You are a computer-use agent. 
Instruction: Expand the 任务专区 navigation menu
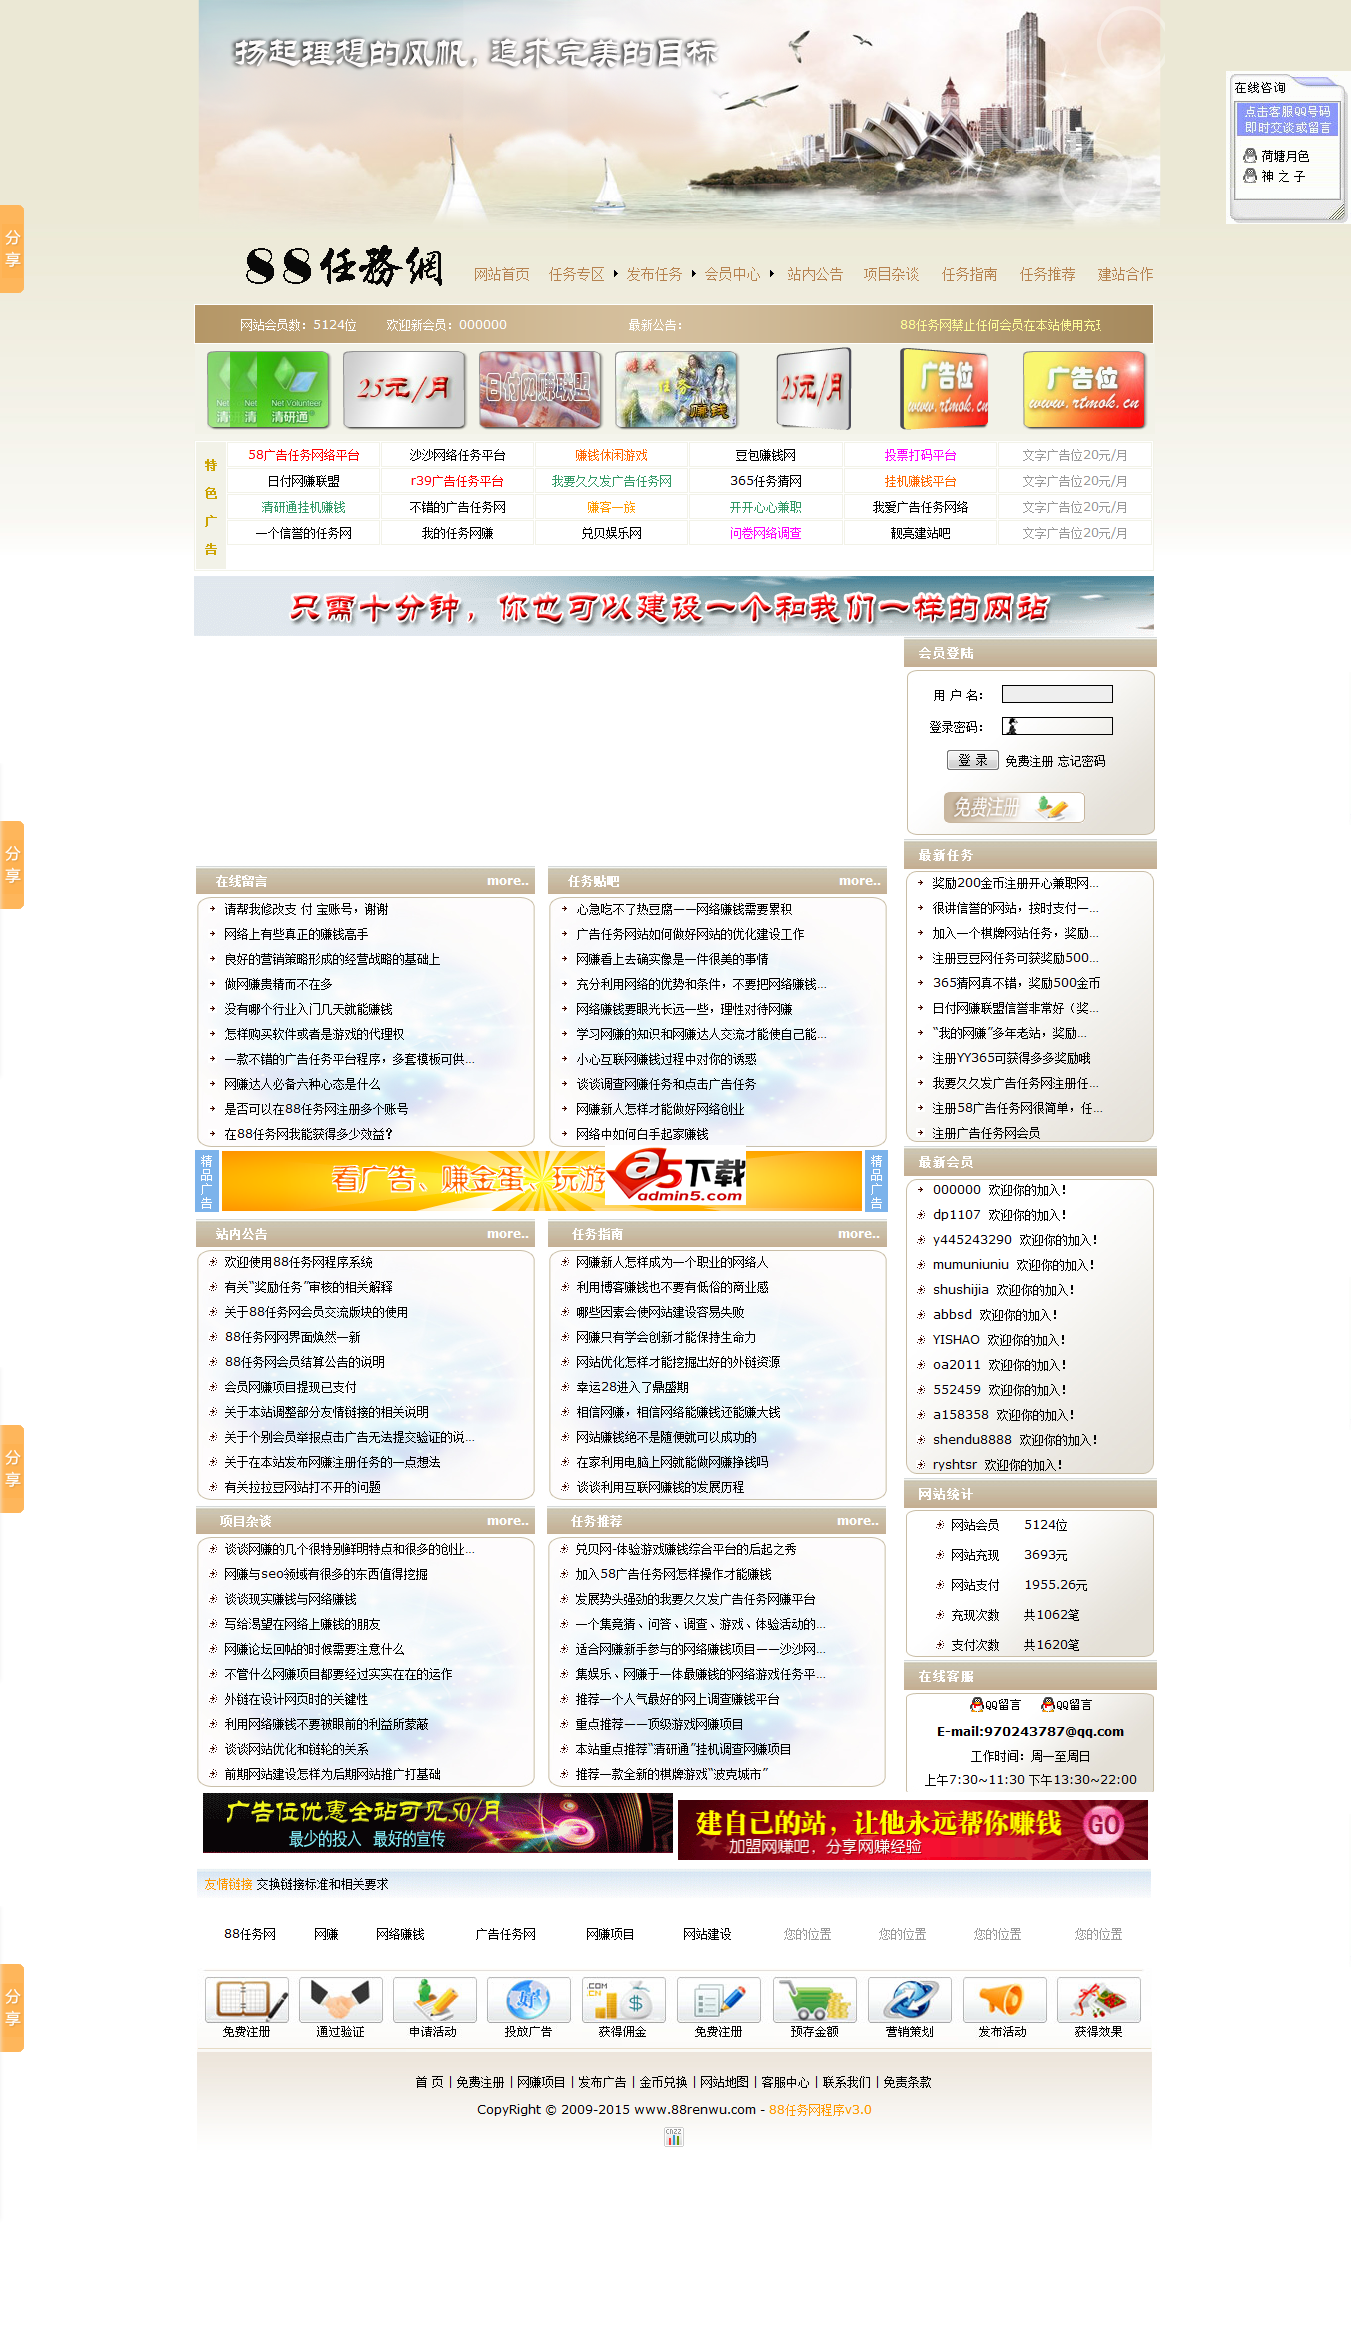click(577, 274)
